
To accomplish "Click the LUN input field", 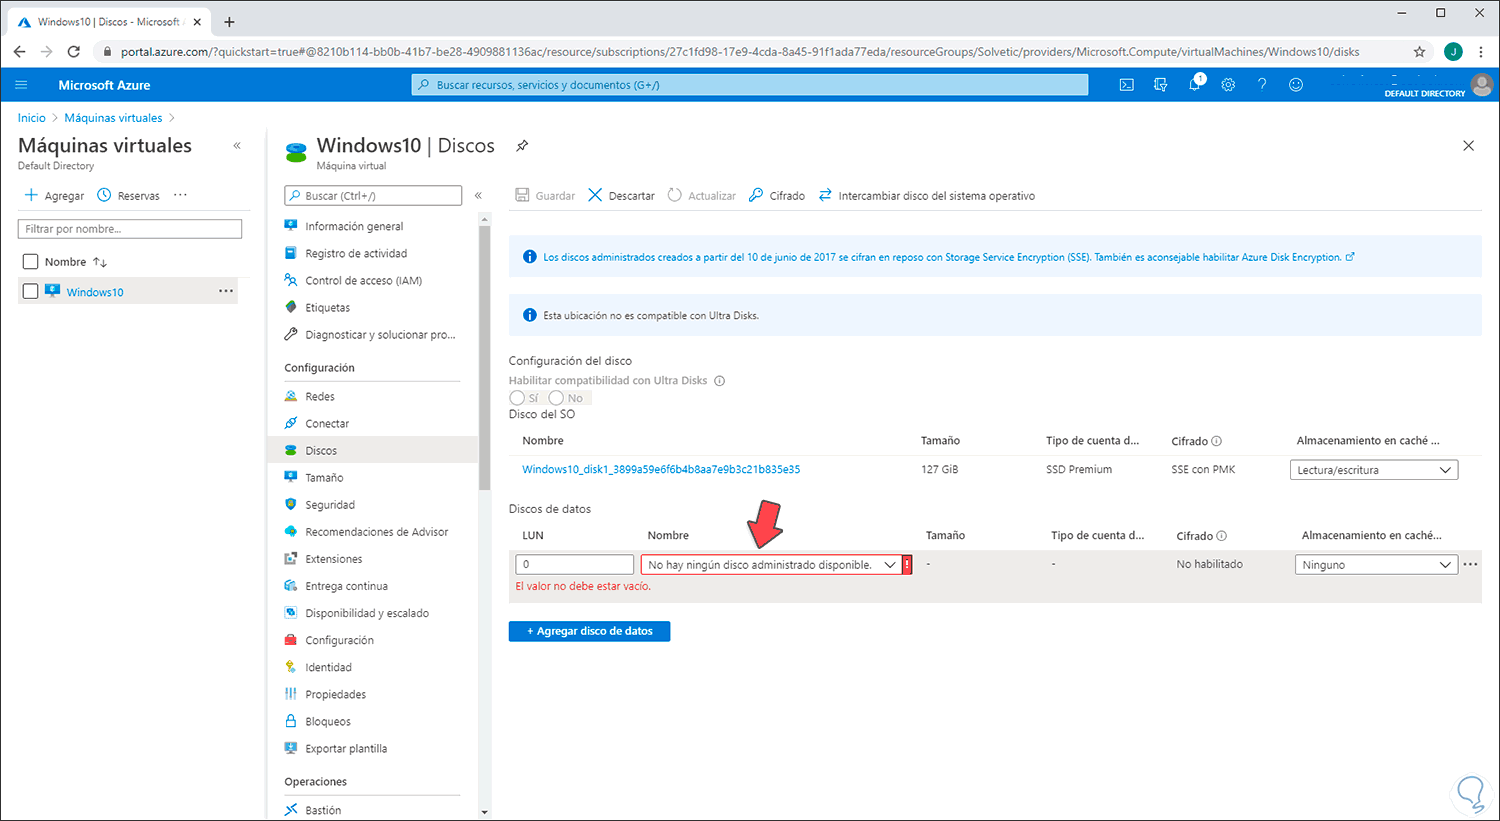I will (575, 565).
